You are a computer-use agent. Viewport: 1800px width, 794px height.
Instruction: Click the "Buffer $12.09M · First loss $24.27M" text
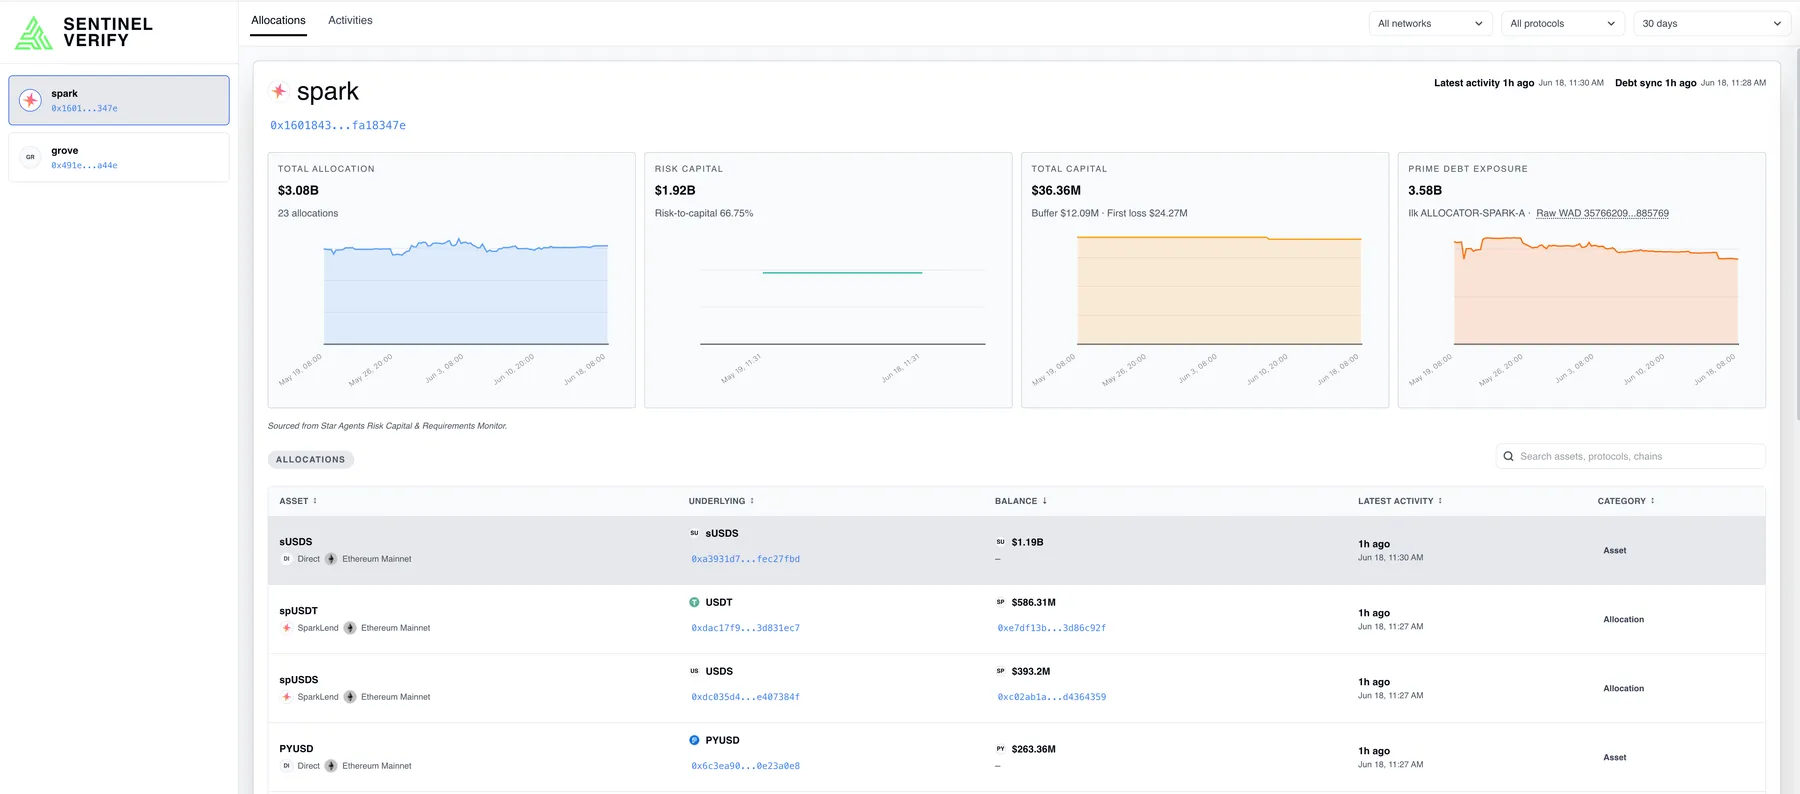pyautogui.click(x=1109, y=213)
